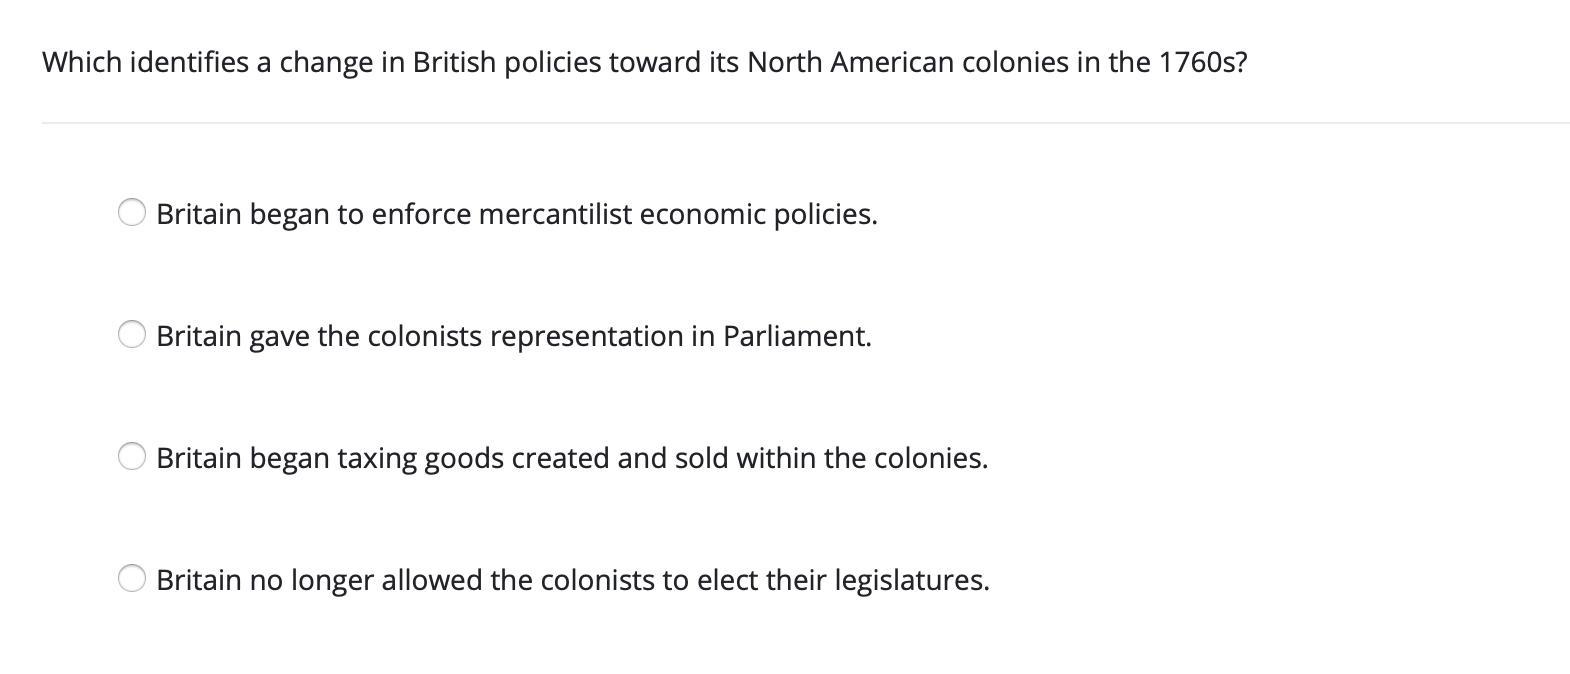
Task: Click '1760s?' at the end of the question
Action: click(x=1203, y=62)
